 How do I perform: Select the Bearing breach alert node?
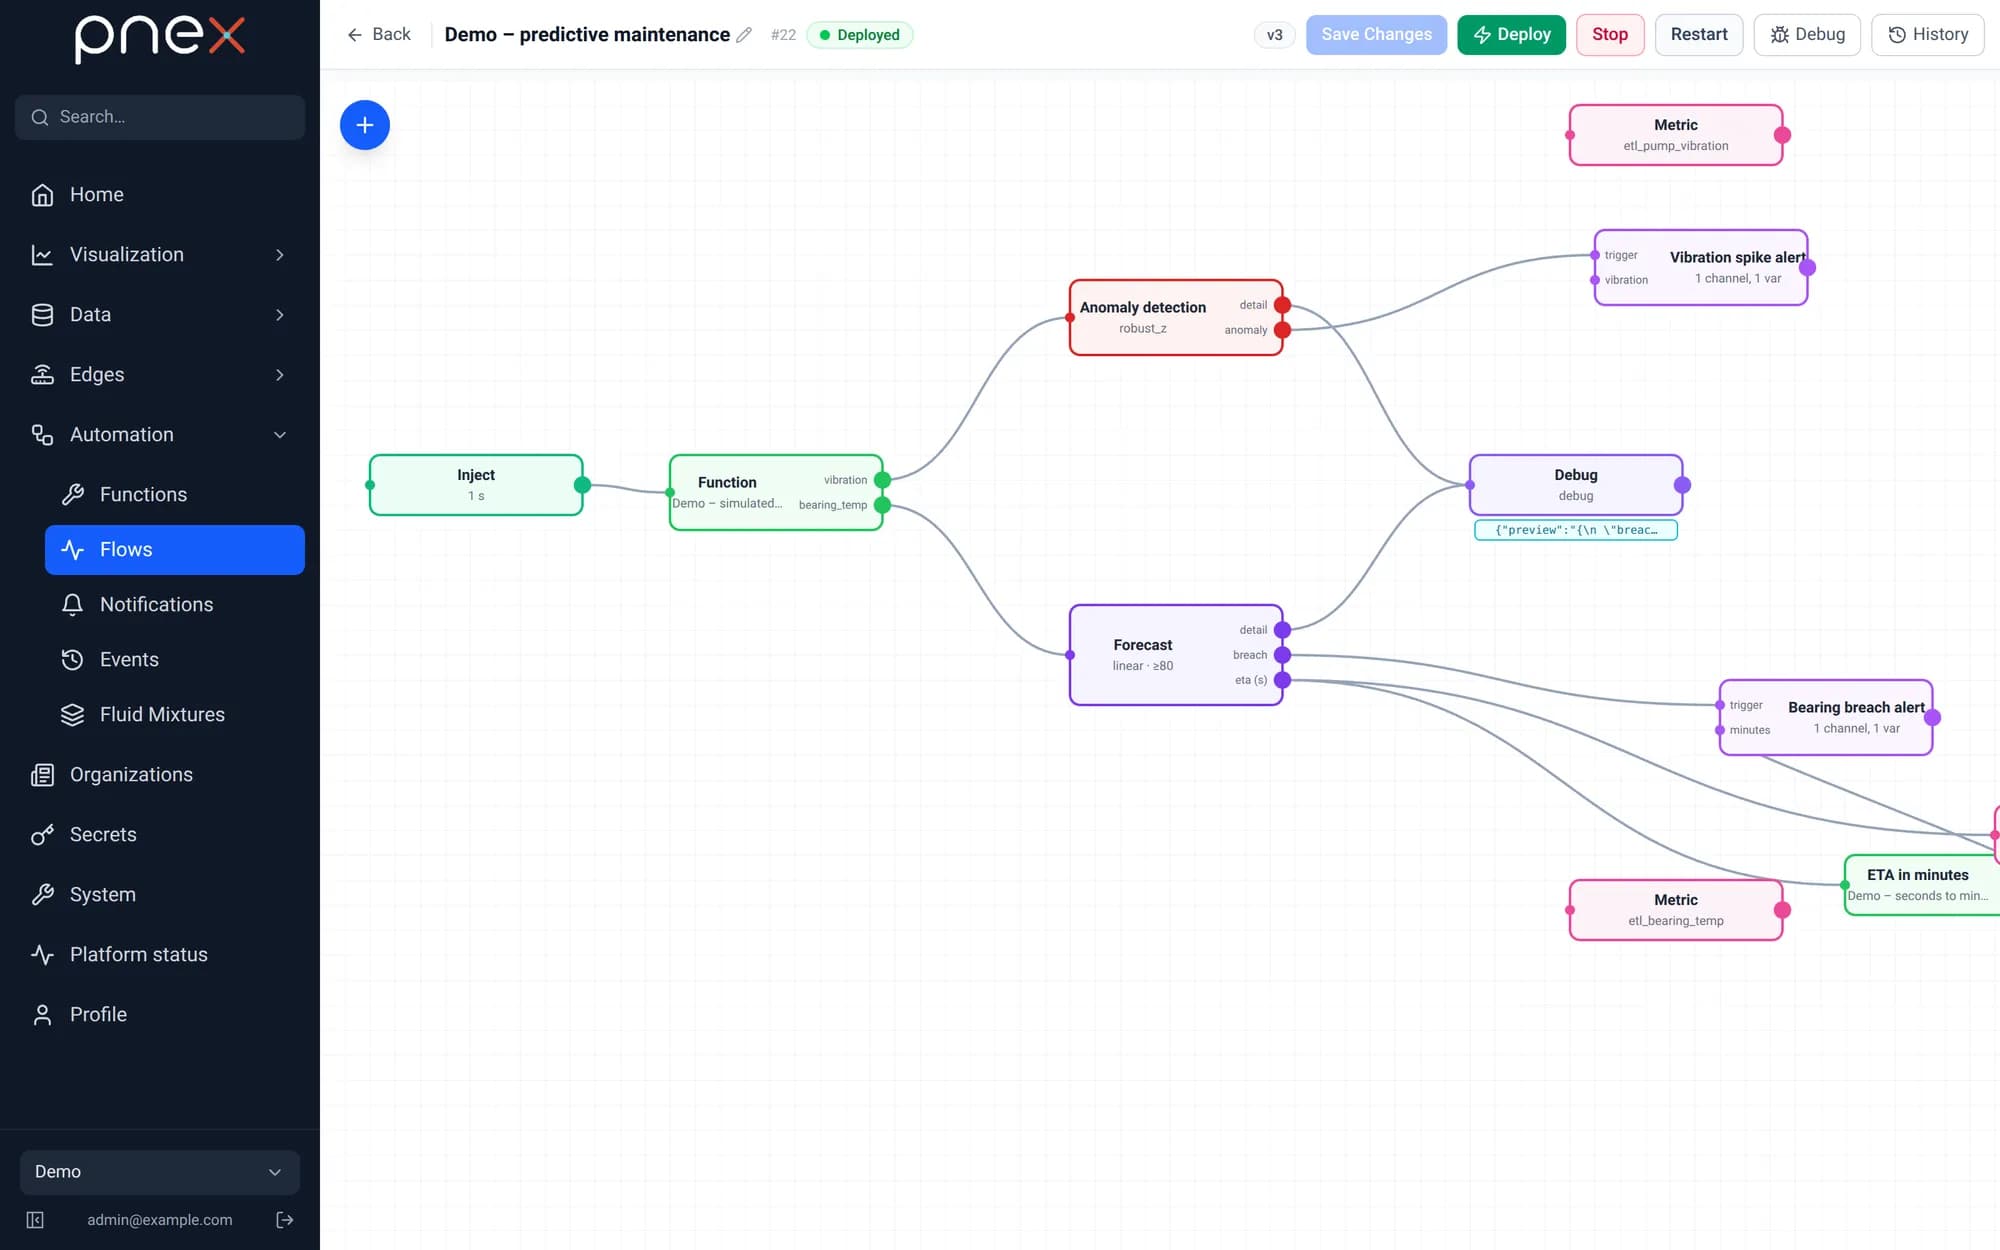1826,717
